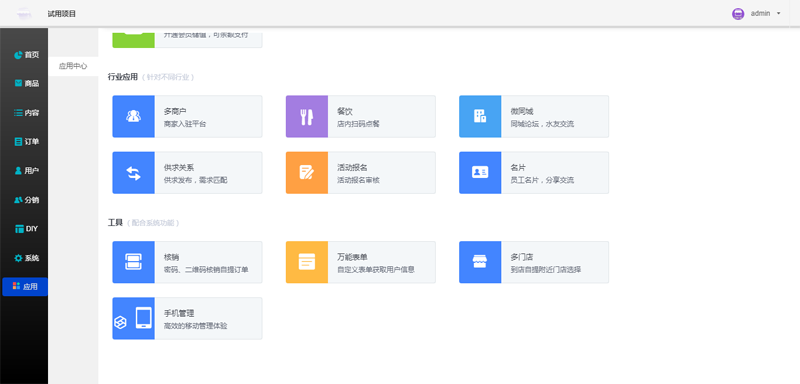
Task: Click the 系统 gear icon
Action: [x=18, y=258]
